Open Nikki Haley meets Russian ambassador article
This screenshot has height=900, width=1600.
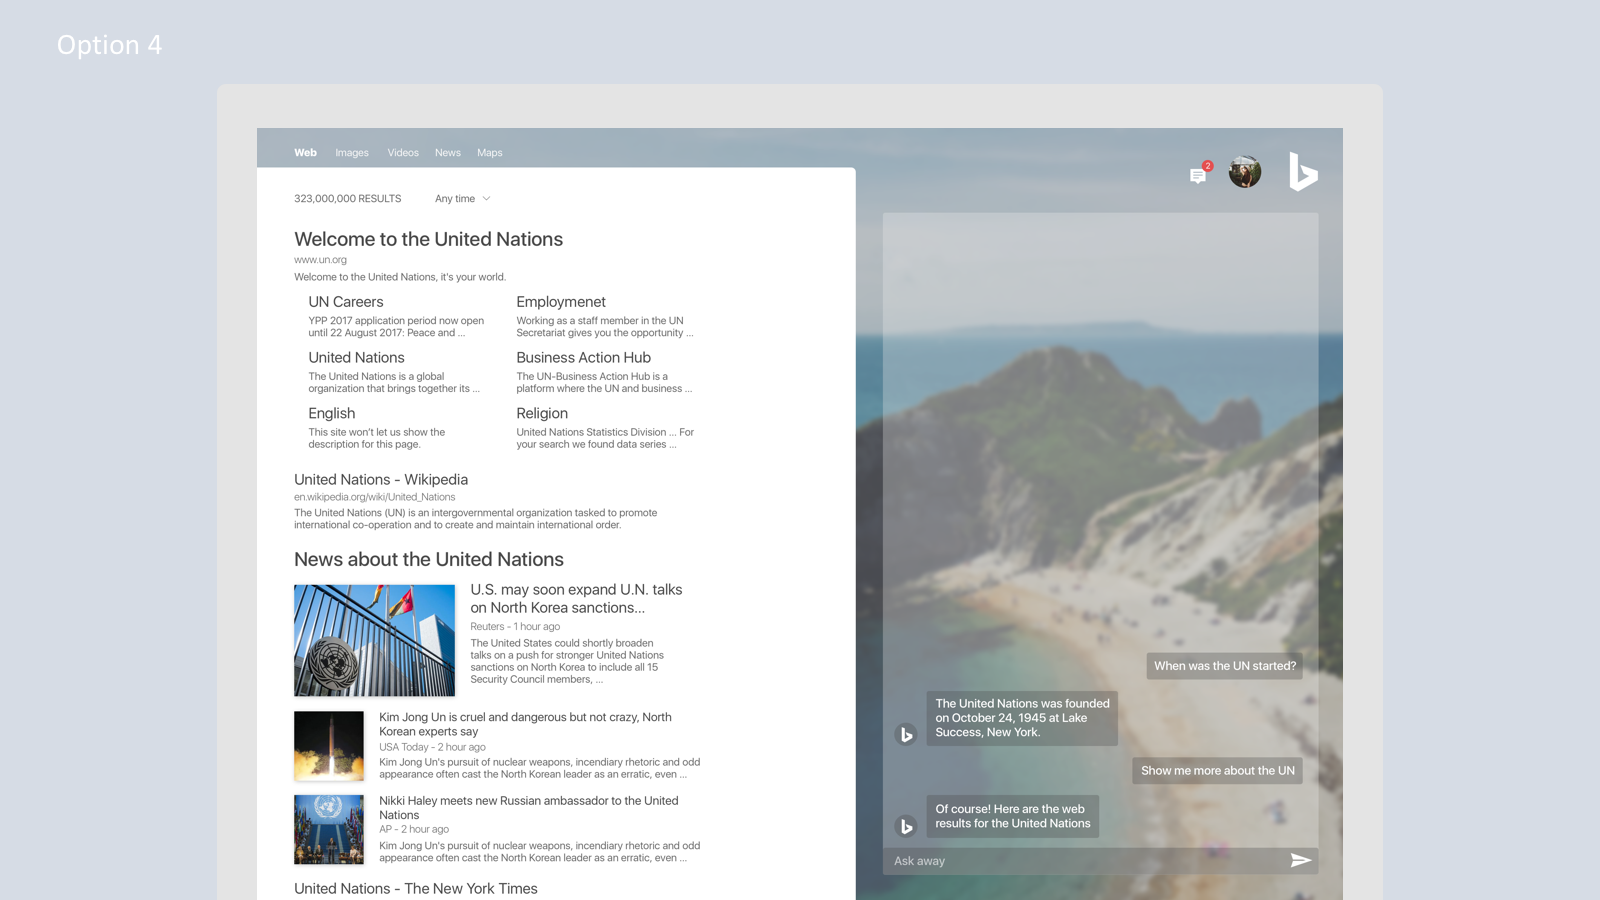(x=528, y=808)
